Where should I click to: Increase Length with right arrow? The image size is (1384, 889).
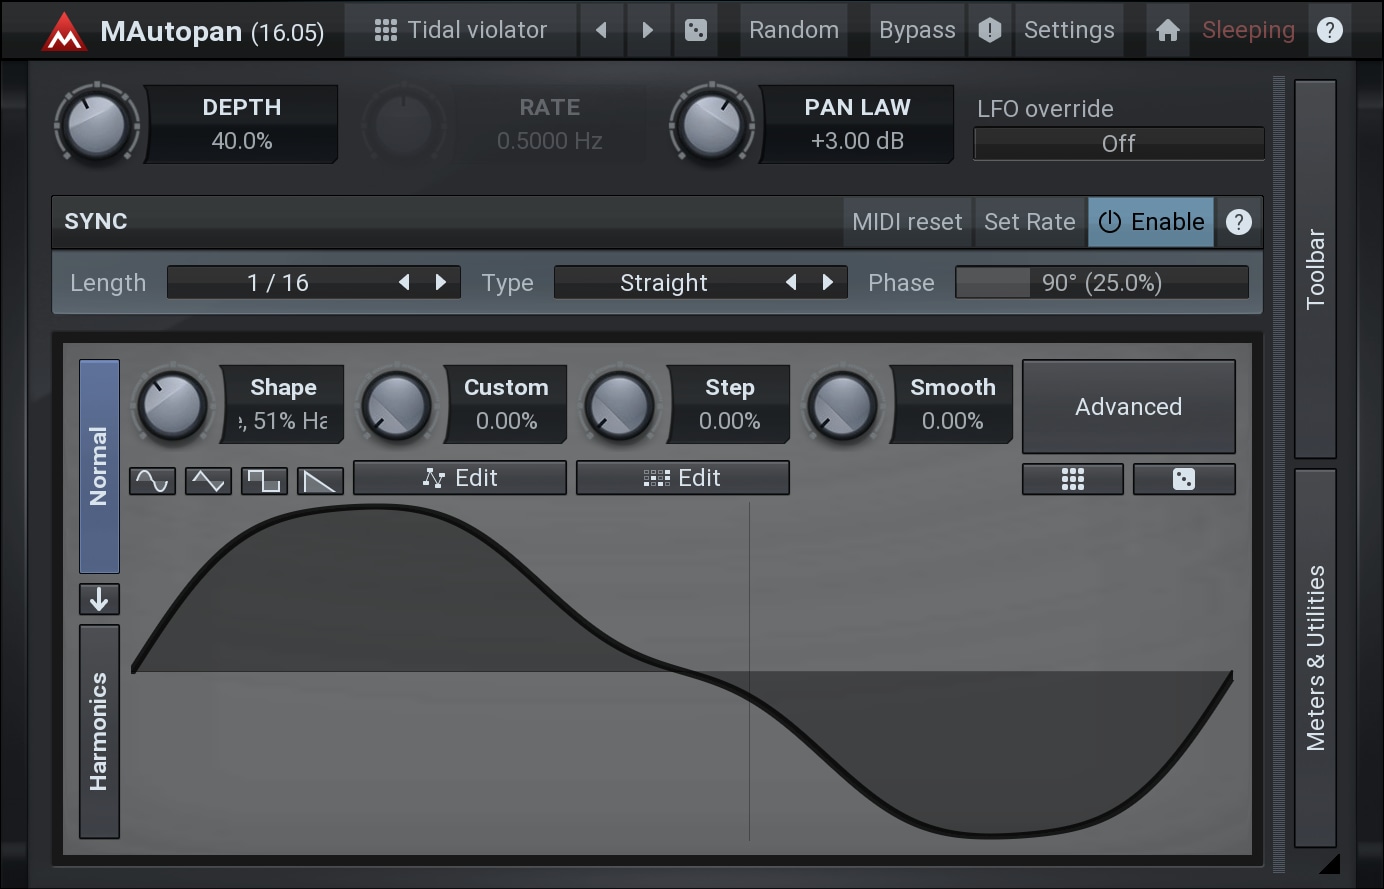pyautogui.click(x=440, y=283)
